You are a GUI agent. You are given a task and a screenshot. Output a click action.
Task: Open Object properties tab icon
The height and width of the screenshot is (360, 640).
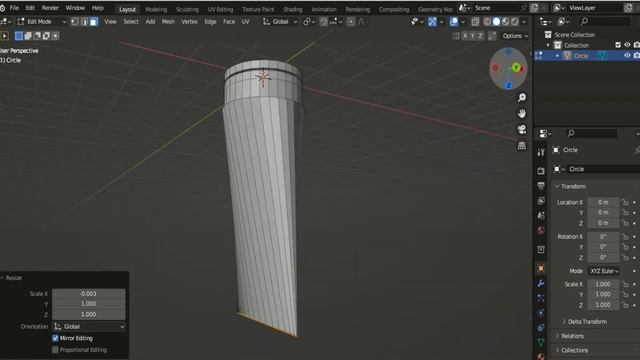pyautogui.click(x=541, y=268)
